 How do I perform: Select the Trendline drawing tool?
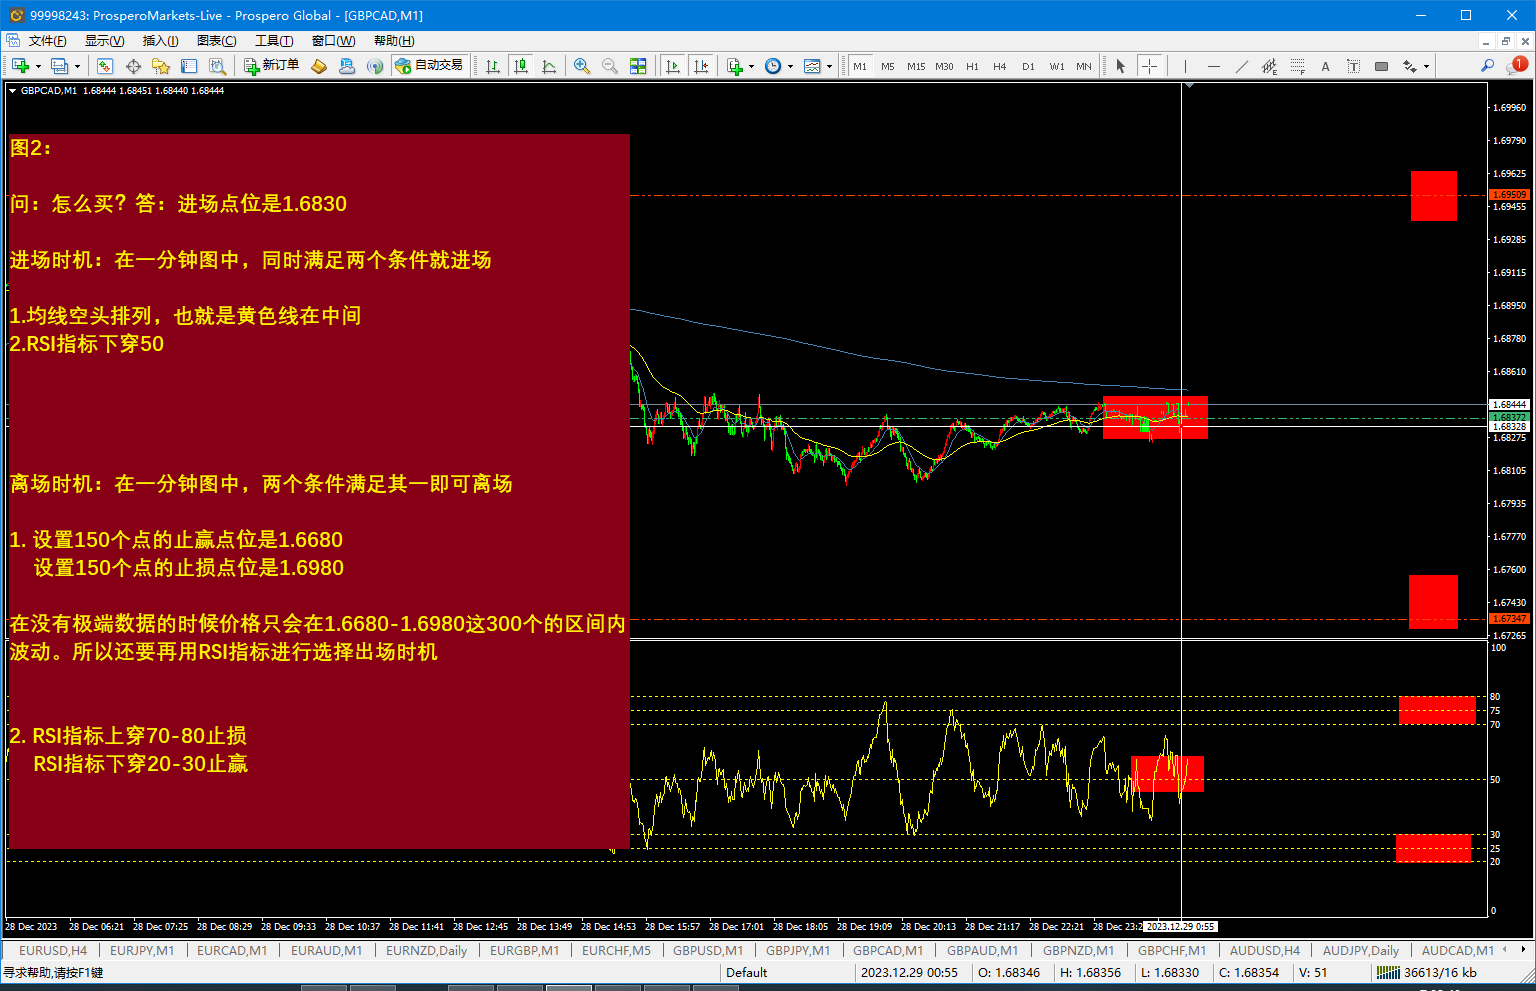[x=1241, y=66]
